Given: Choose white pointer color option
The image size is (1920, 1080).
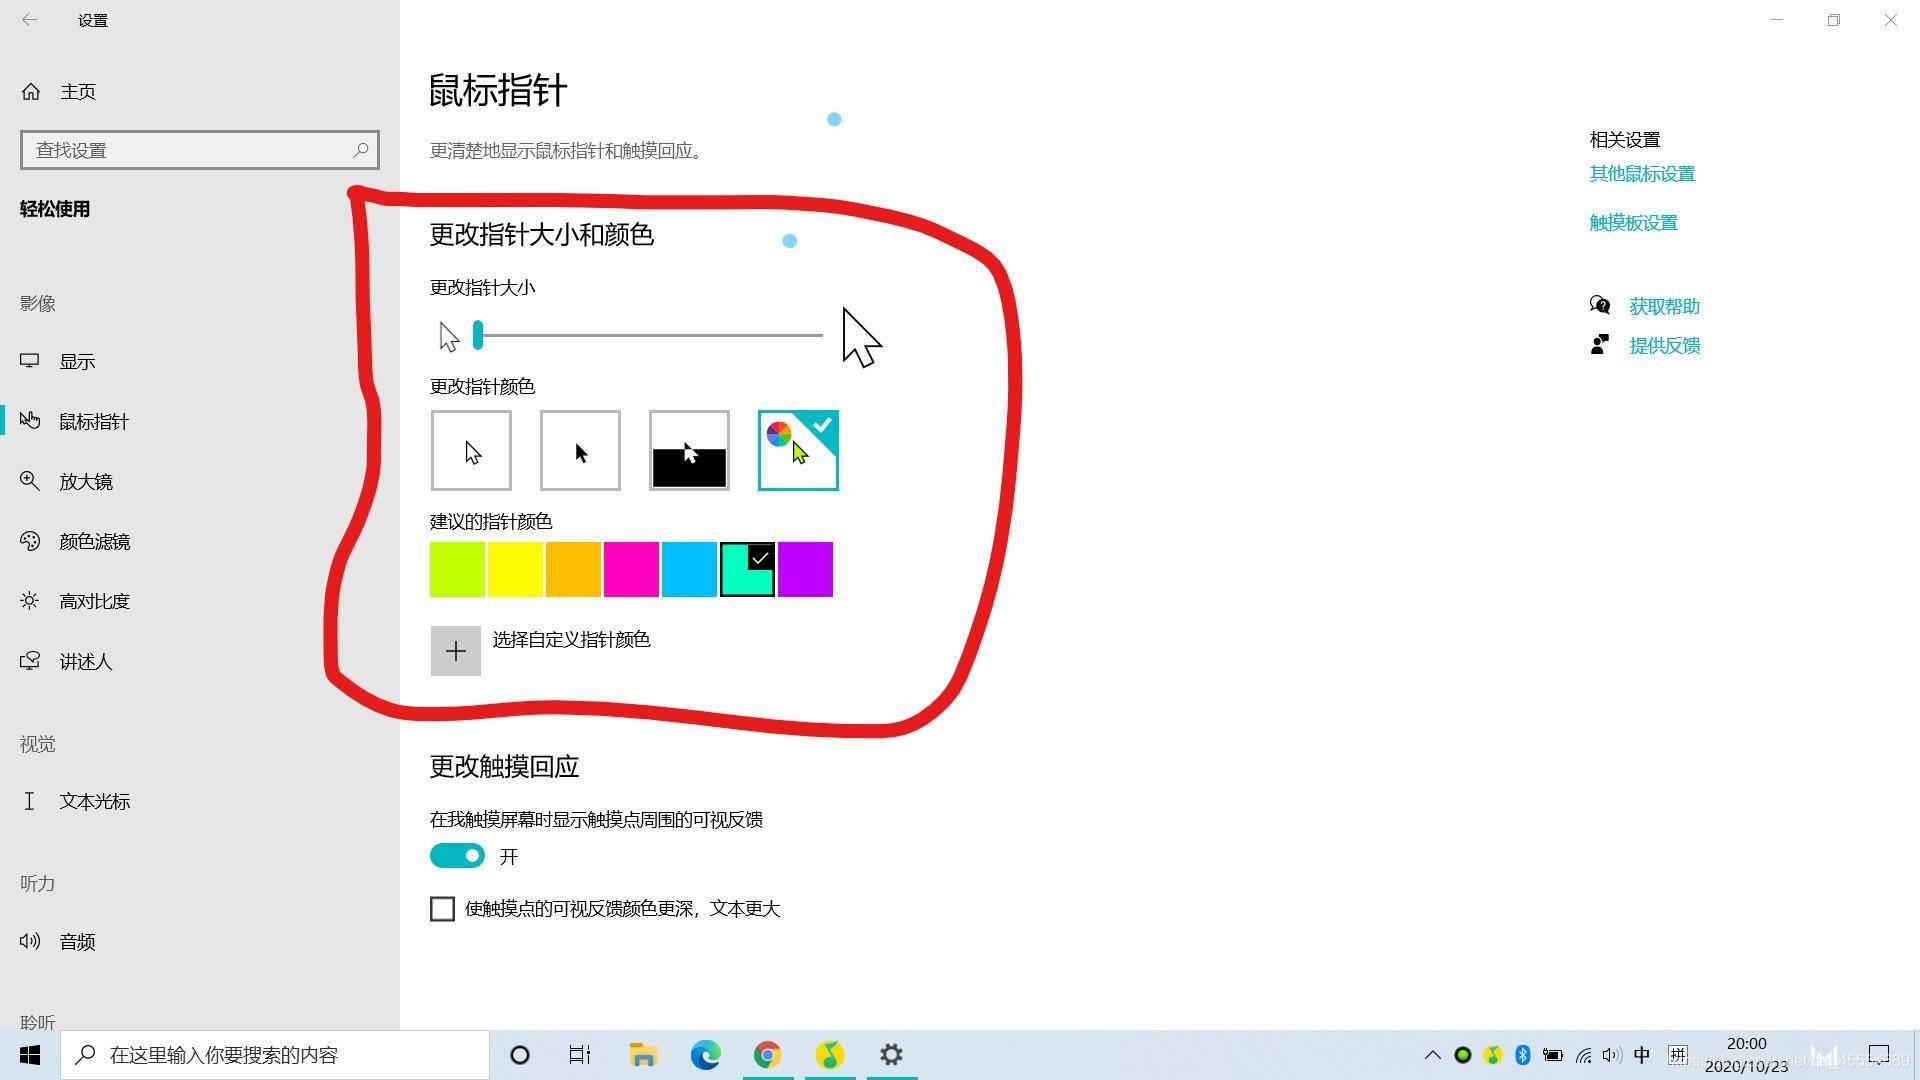Looking at the screenshot, I should coord(471,450).
